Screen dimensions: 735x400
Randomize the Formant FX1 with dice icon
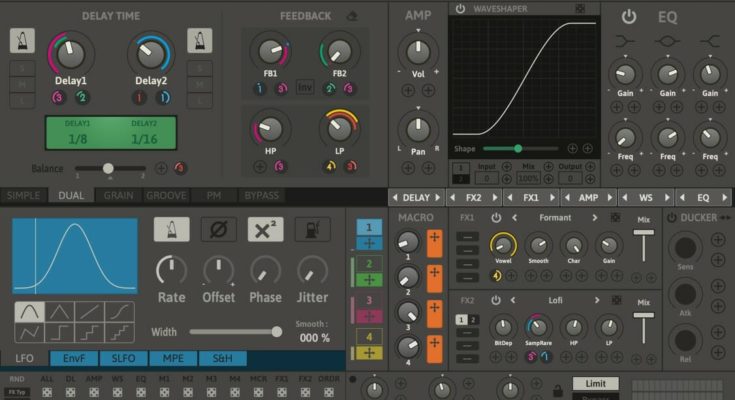[x=615, y=217]
